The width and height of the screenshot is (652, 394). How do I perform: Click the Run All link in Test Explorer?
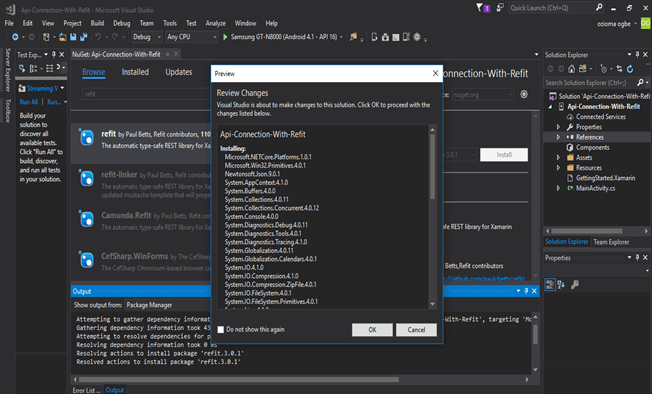(29, 102)
